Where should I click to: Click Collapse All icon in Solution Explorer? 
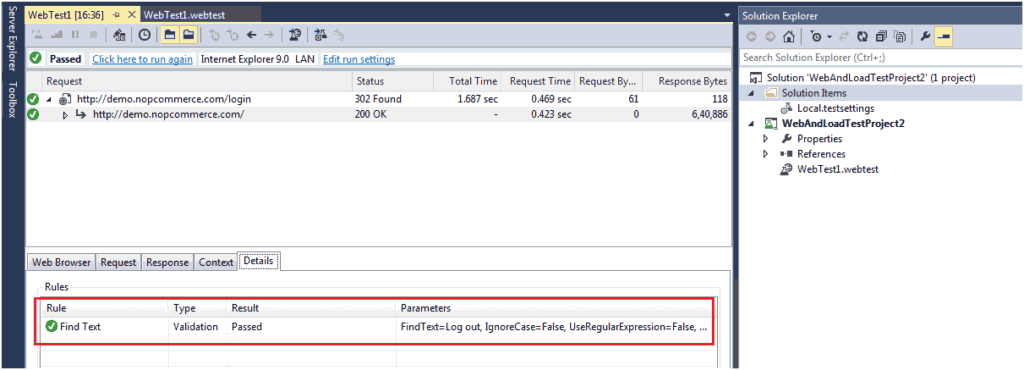[882, 37]
